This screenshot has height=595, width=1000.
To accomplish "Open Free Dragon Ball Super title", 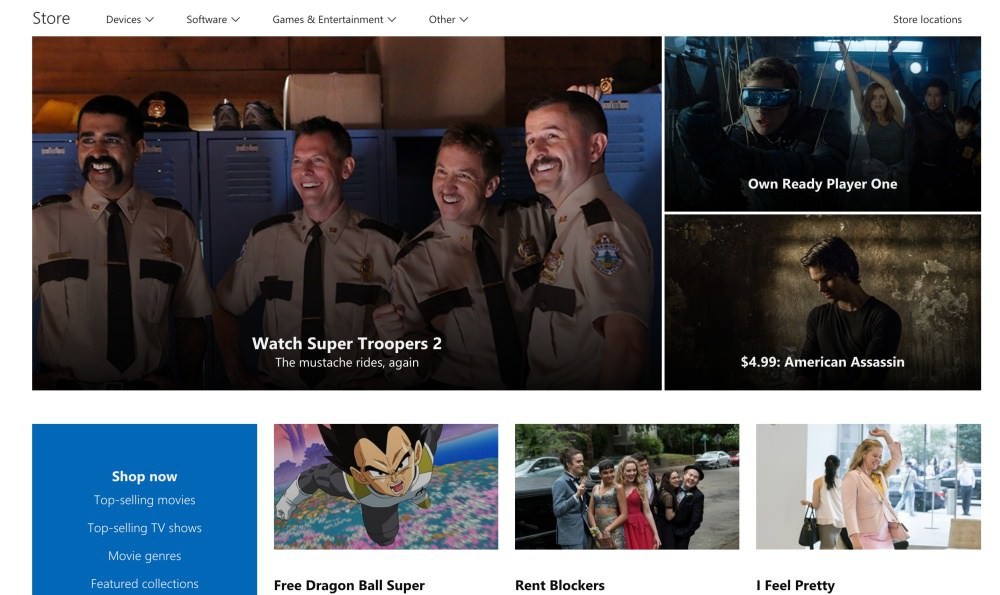I will (349, 585).
